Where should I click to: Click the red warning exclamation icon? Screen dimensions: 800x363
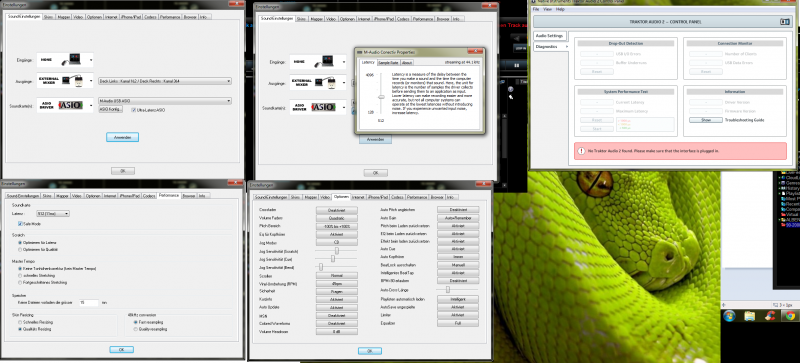tap(581, 151)
